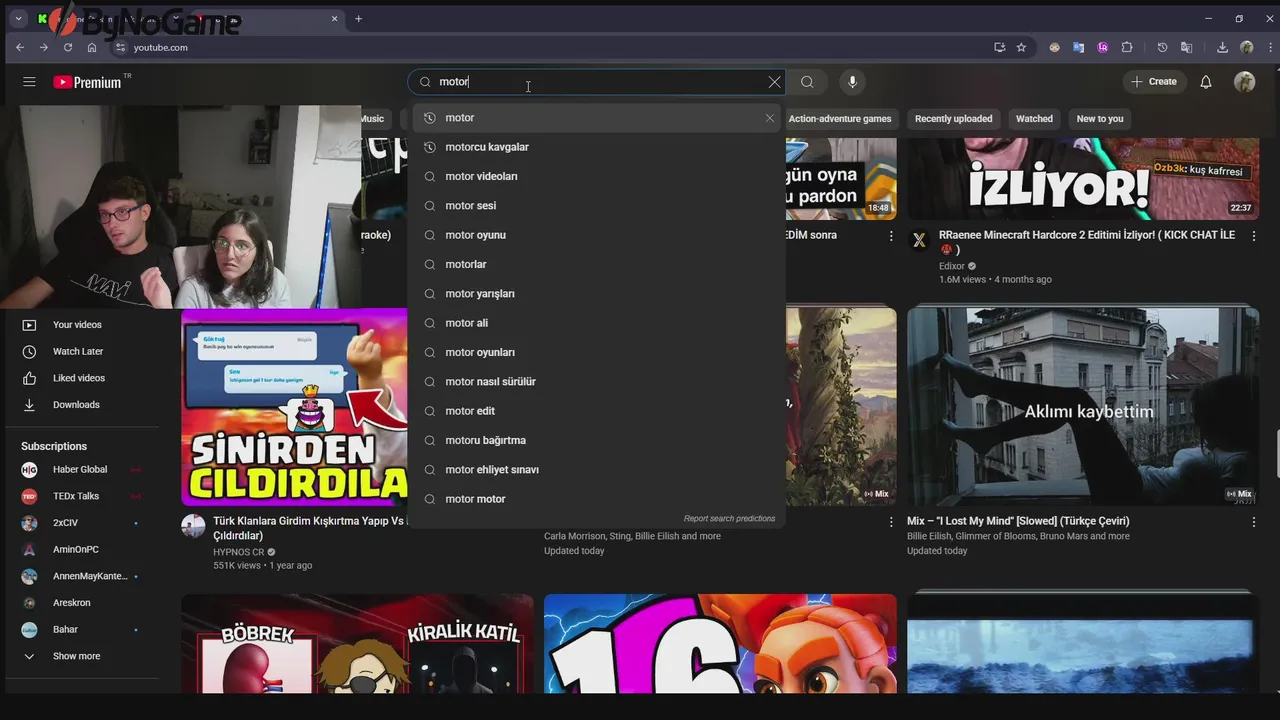Open the browser extensions puzzle icon
The width and height of the screenshot is (1280, 720).
pos(1127,47)
